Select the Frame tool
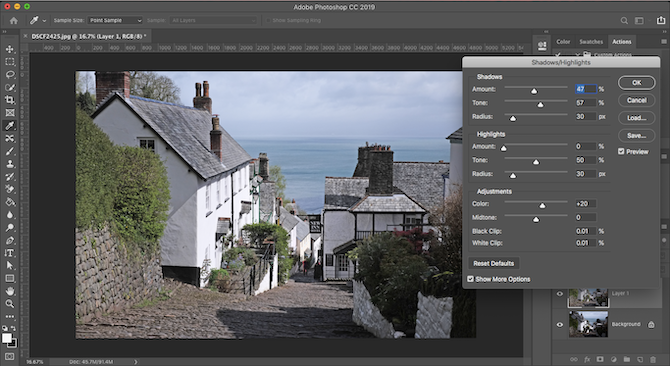 tap(9, 113)
